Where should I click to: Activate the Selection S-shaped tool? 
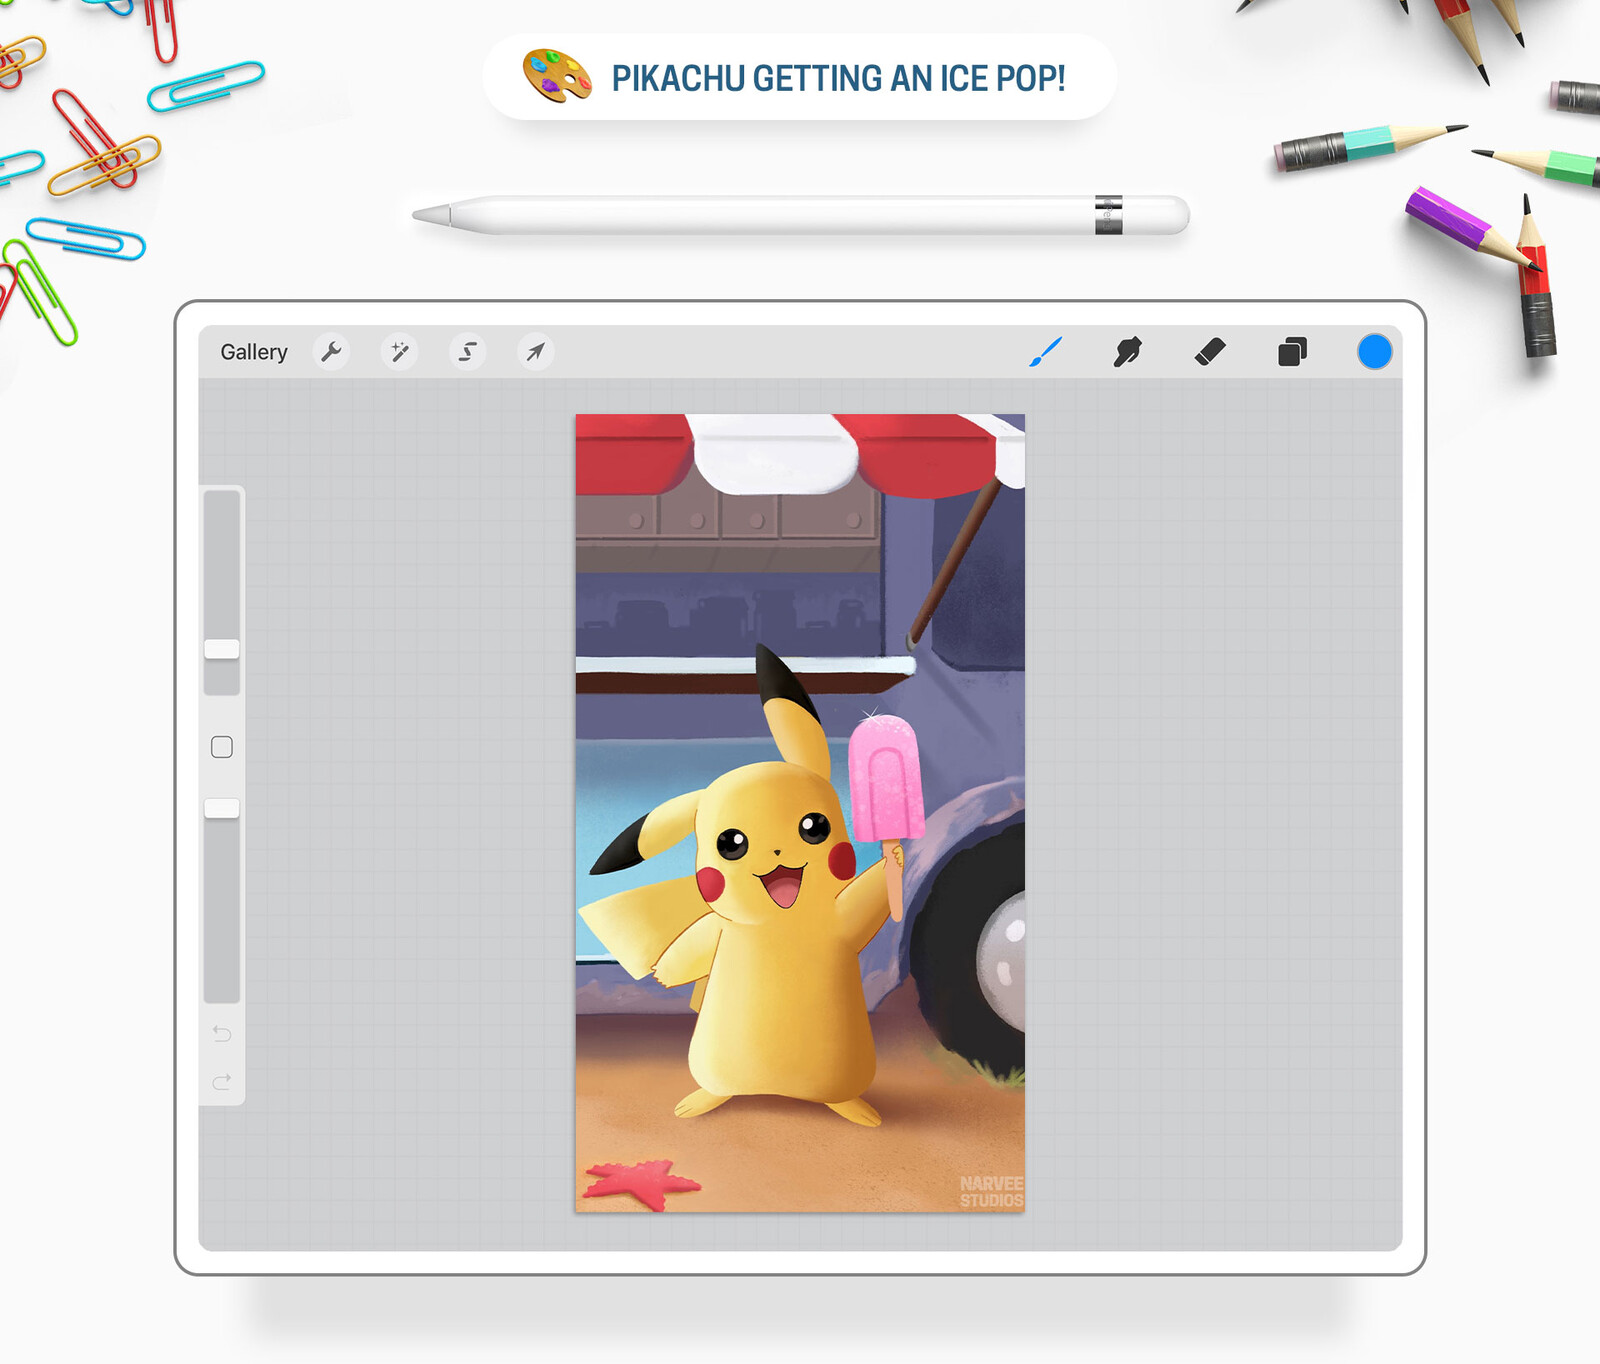(x=467, y=352)
